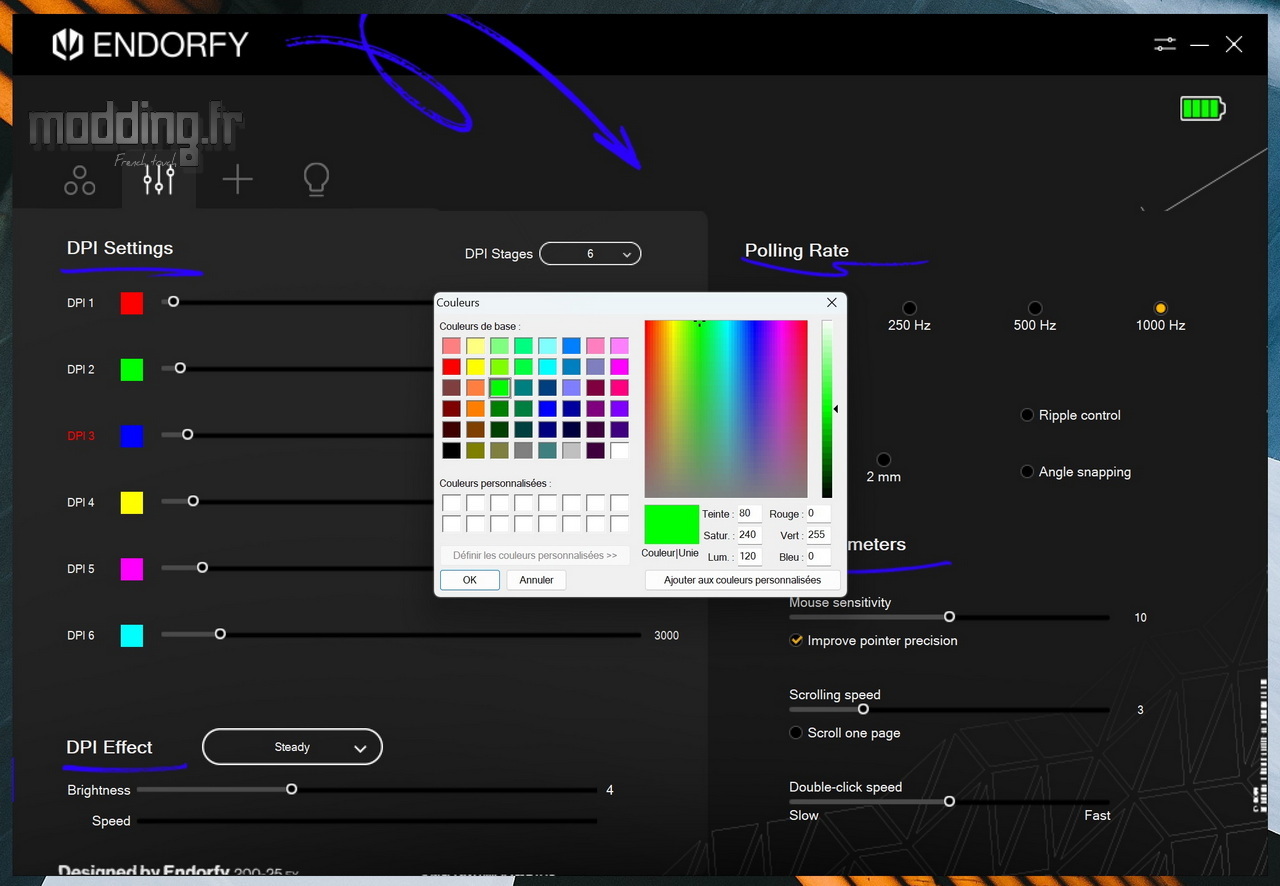Click the Speed slider track
Viewport: 1280px width, 886px height.
click(367, 821)
